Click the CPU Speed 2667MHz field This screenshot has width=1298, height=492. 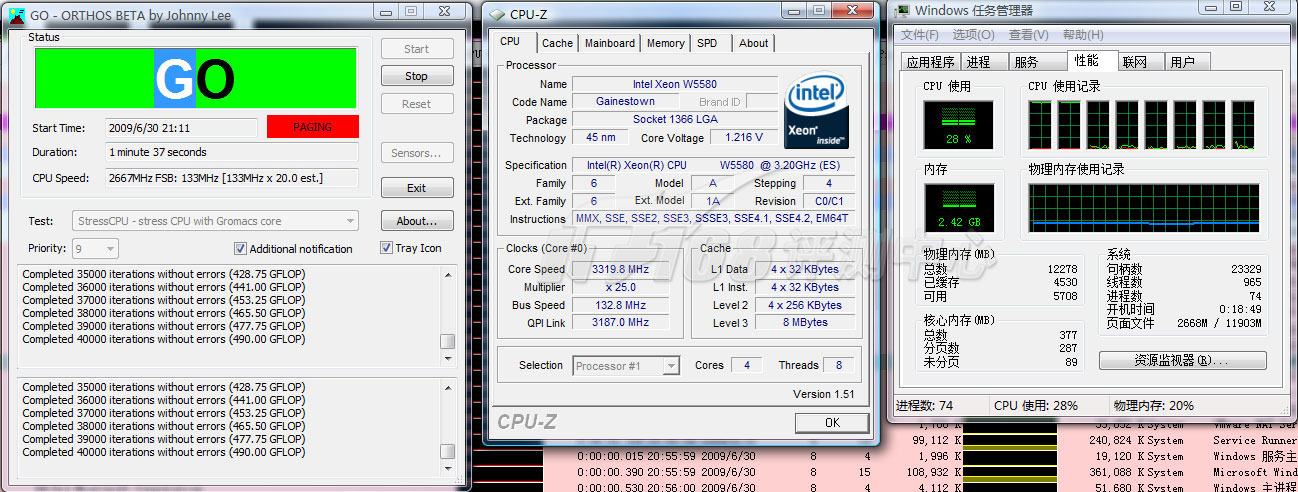tap(232, 178)
